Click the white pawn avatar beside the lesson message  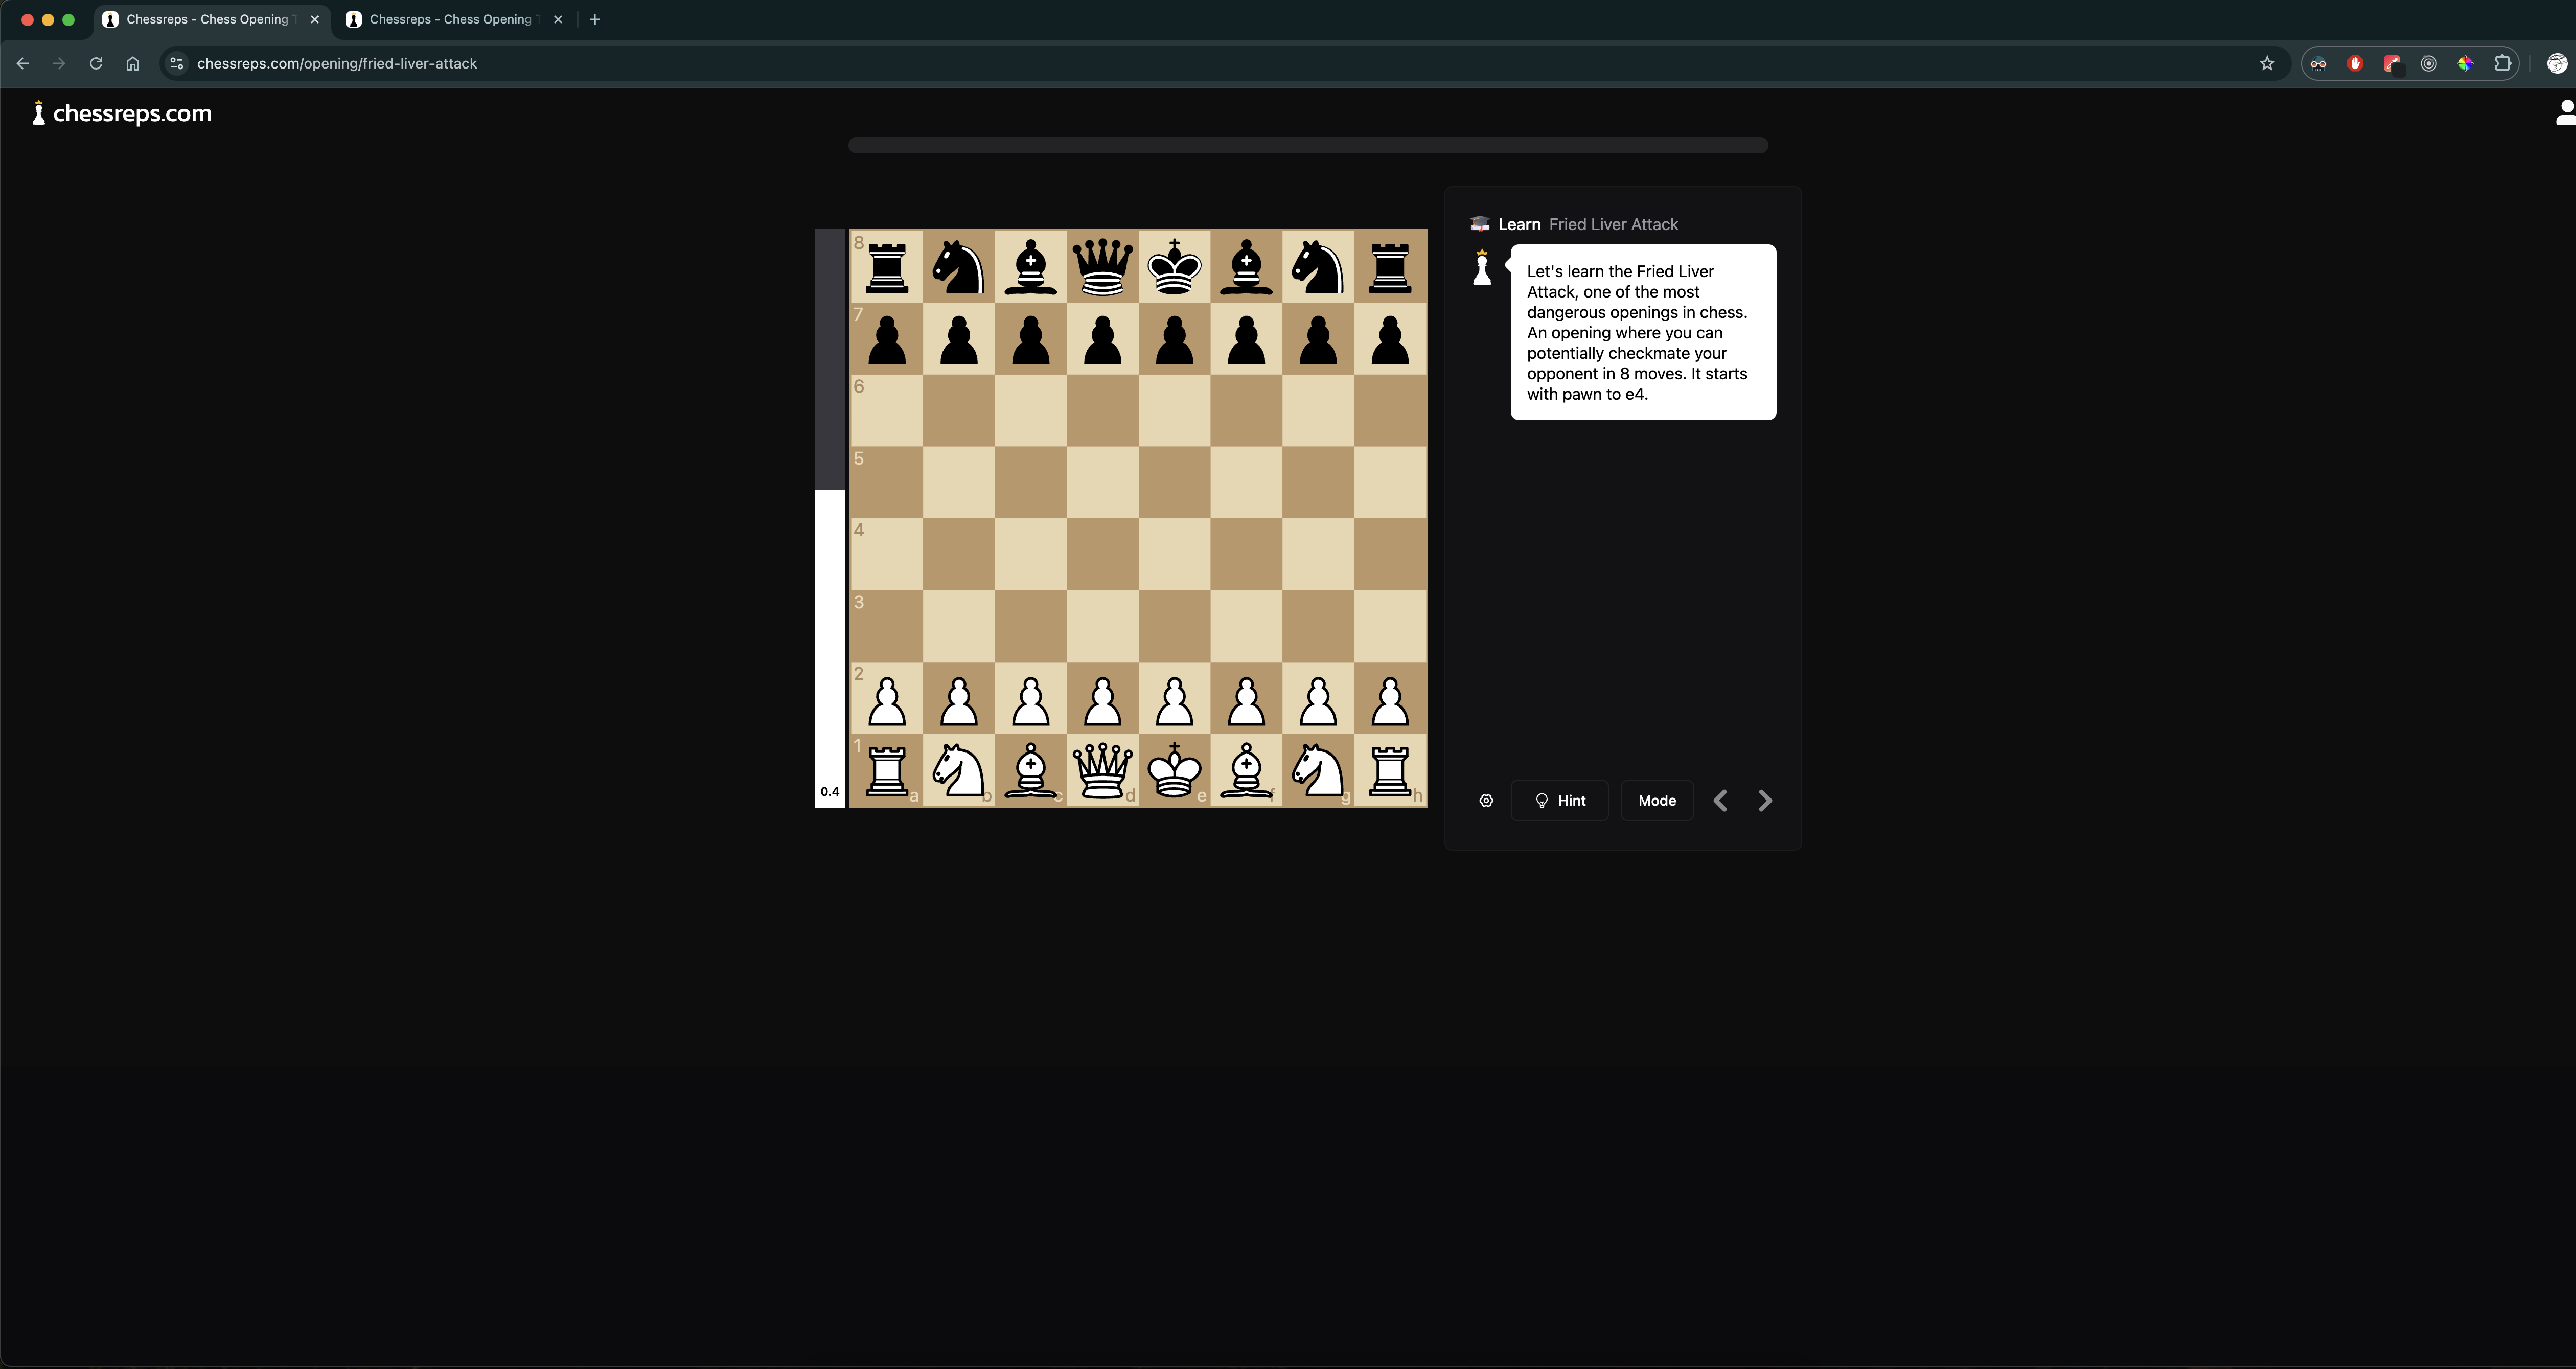pyautogui.click(x=1481, y=268)
